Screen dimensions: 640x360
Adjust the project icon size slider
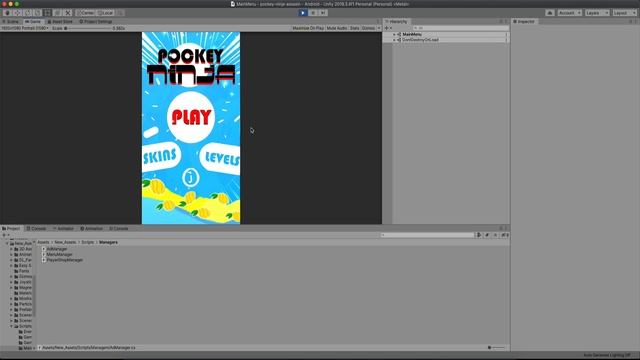pyautogui.click(x=496, y=348)
